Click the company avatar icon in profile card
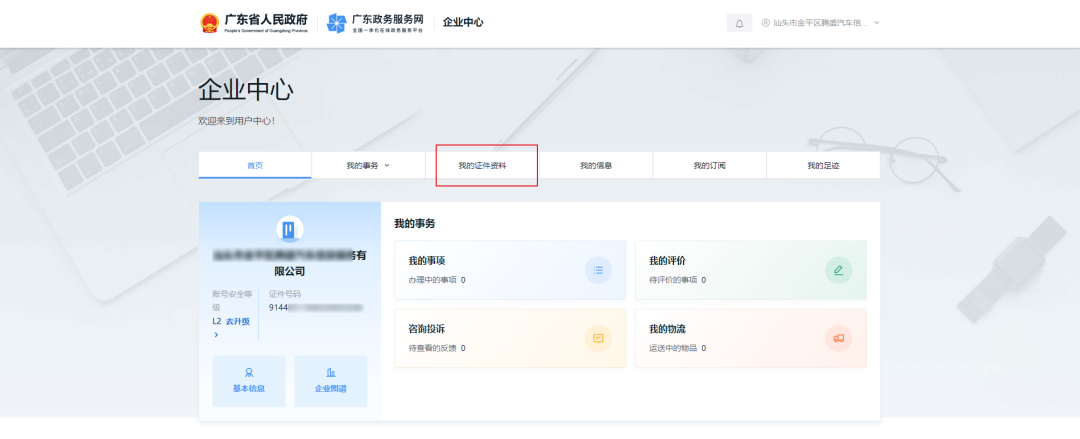 289,230
